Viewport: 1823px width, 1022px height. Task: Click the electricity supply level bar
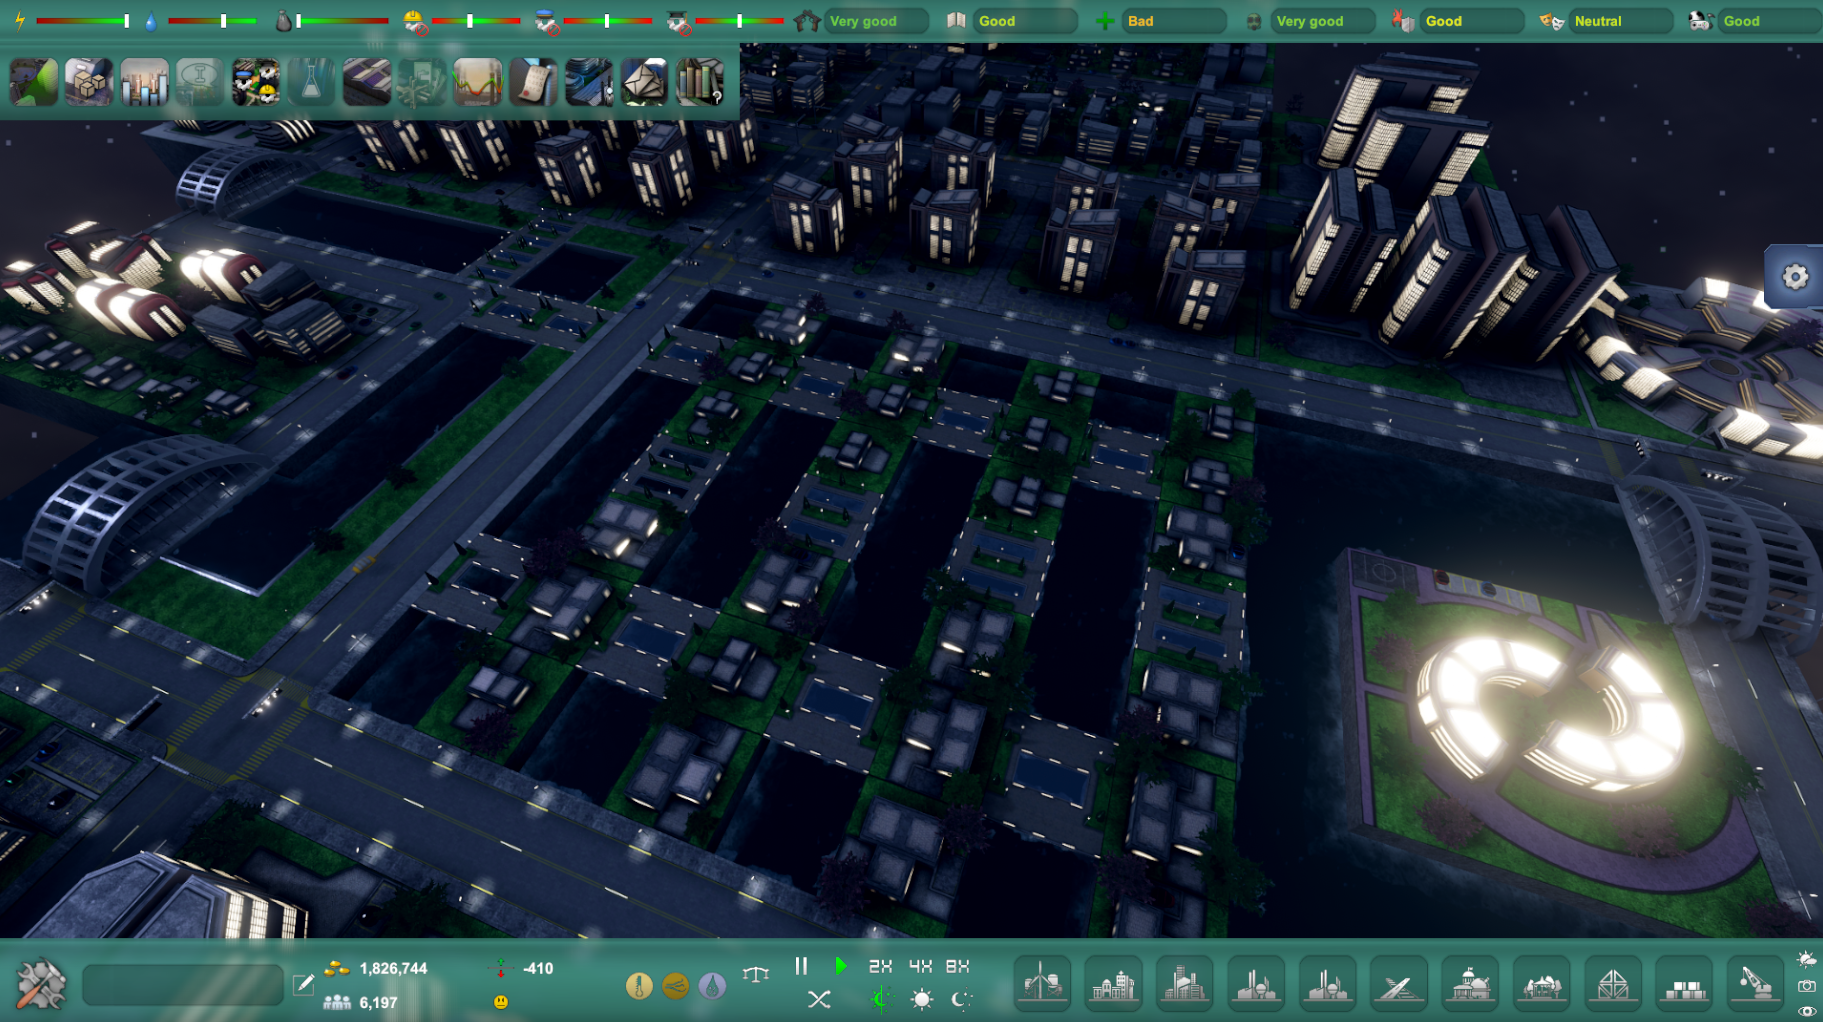[82, 20]
